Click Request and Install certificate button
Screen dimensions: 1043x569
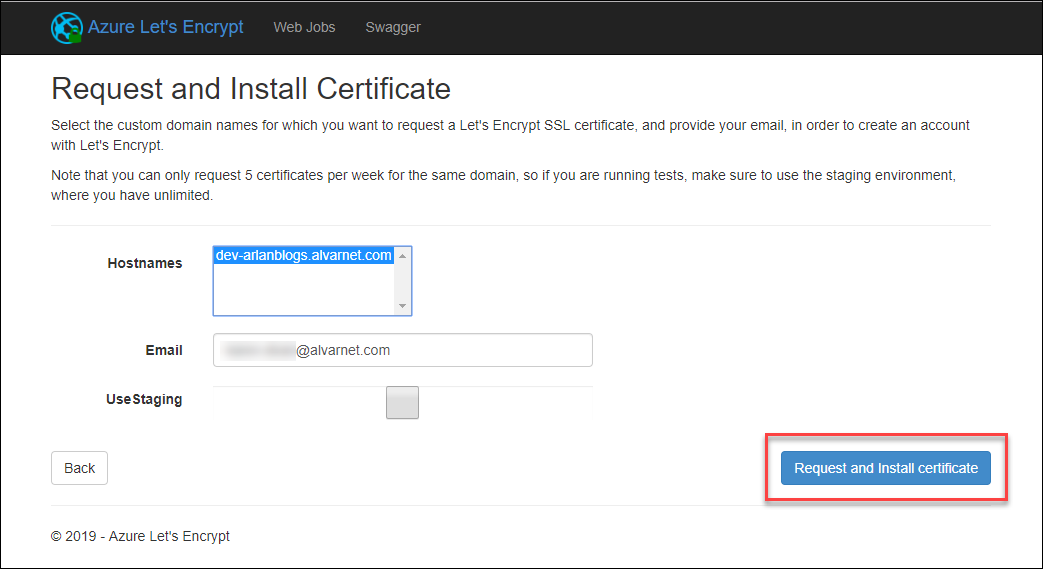(885, 468)
